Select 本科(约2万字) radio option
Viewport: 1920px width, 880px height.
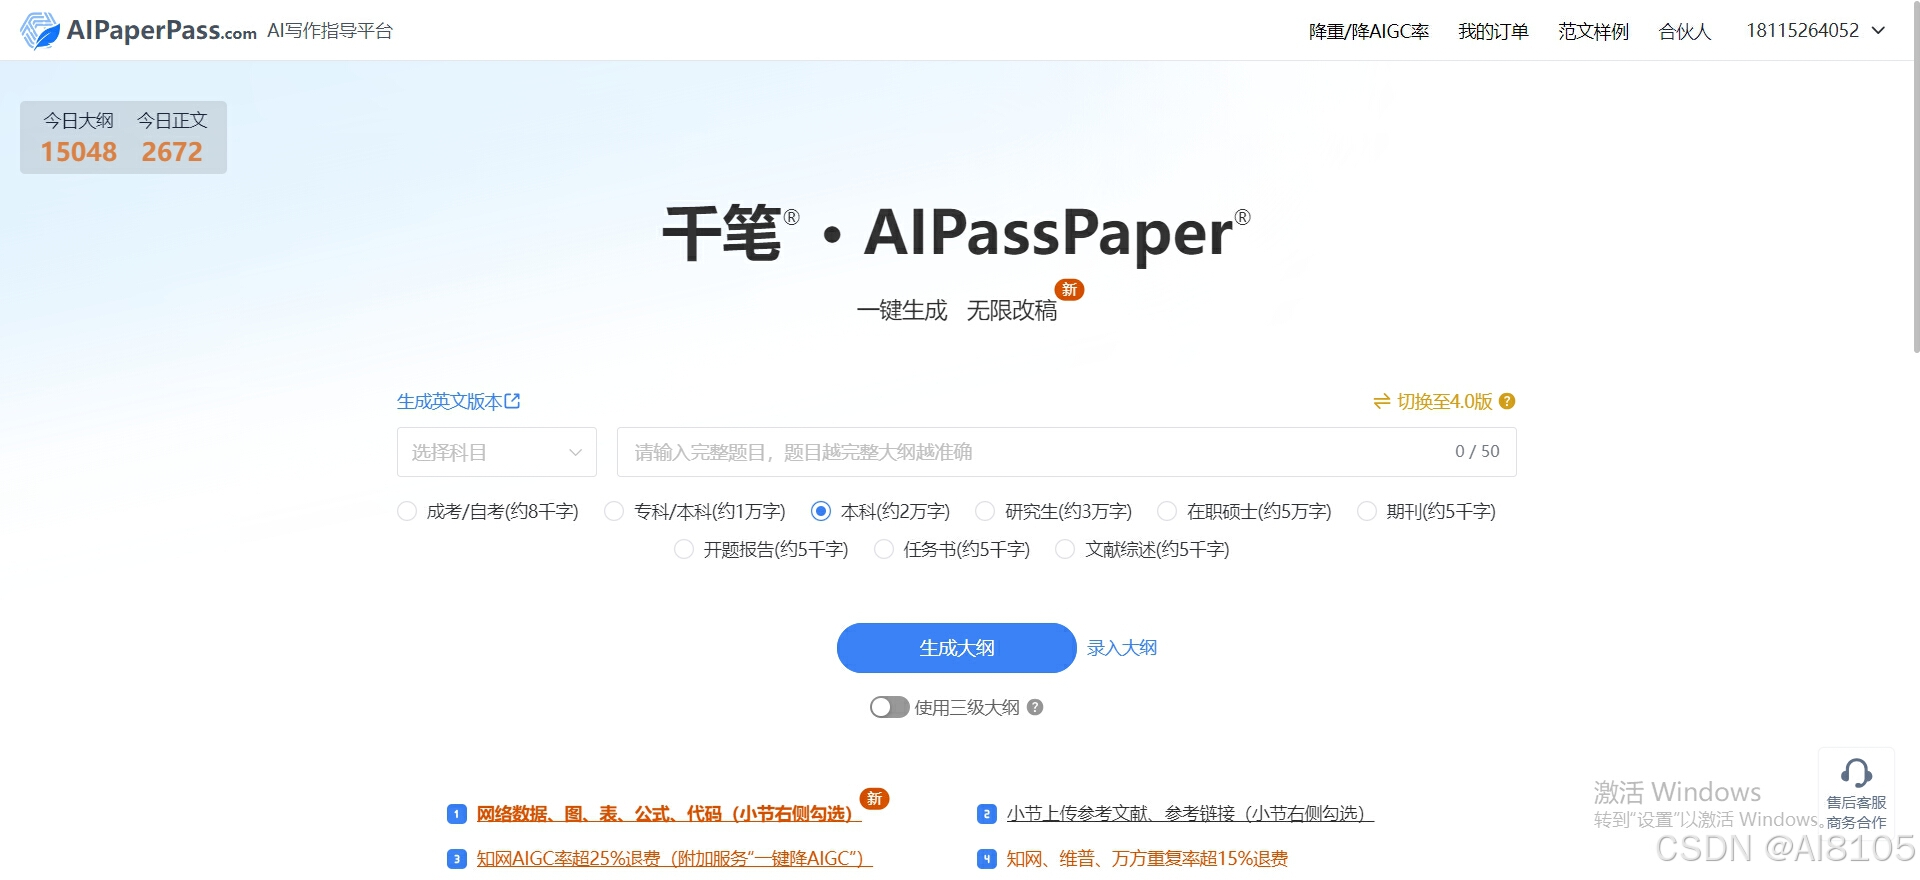pos(821,511)
